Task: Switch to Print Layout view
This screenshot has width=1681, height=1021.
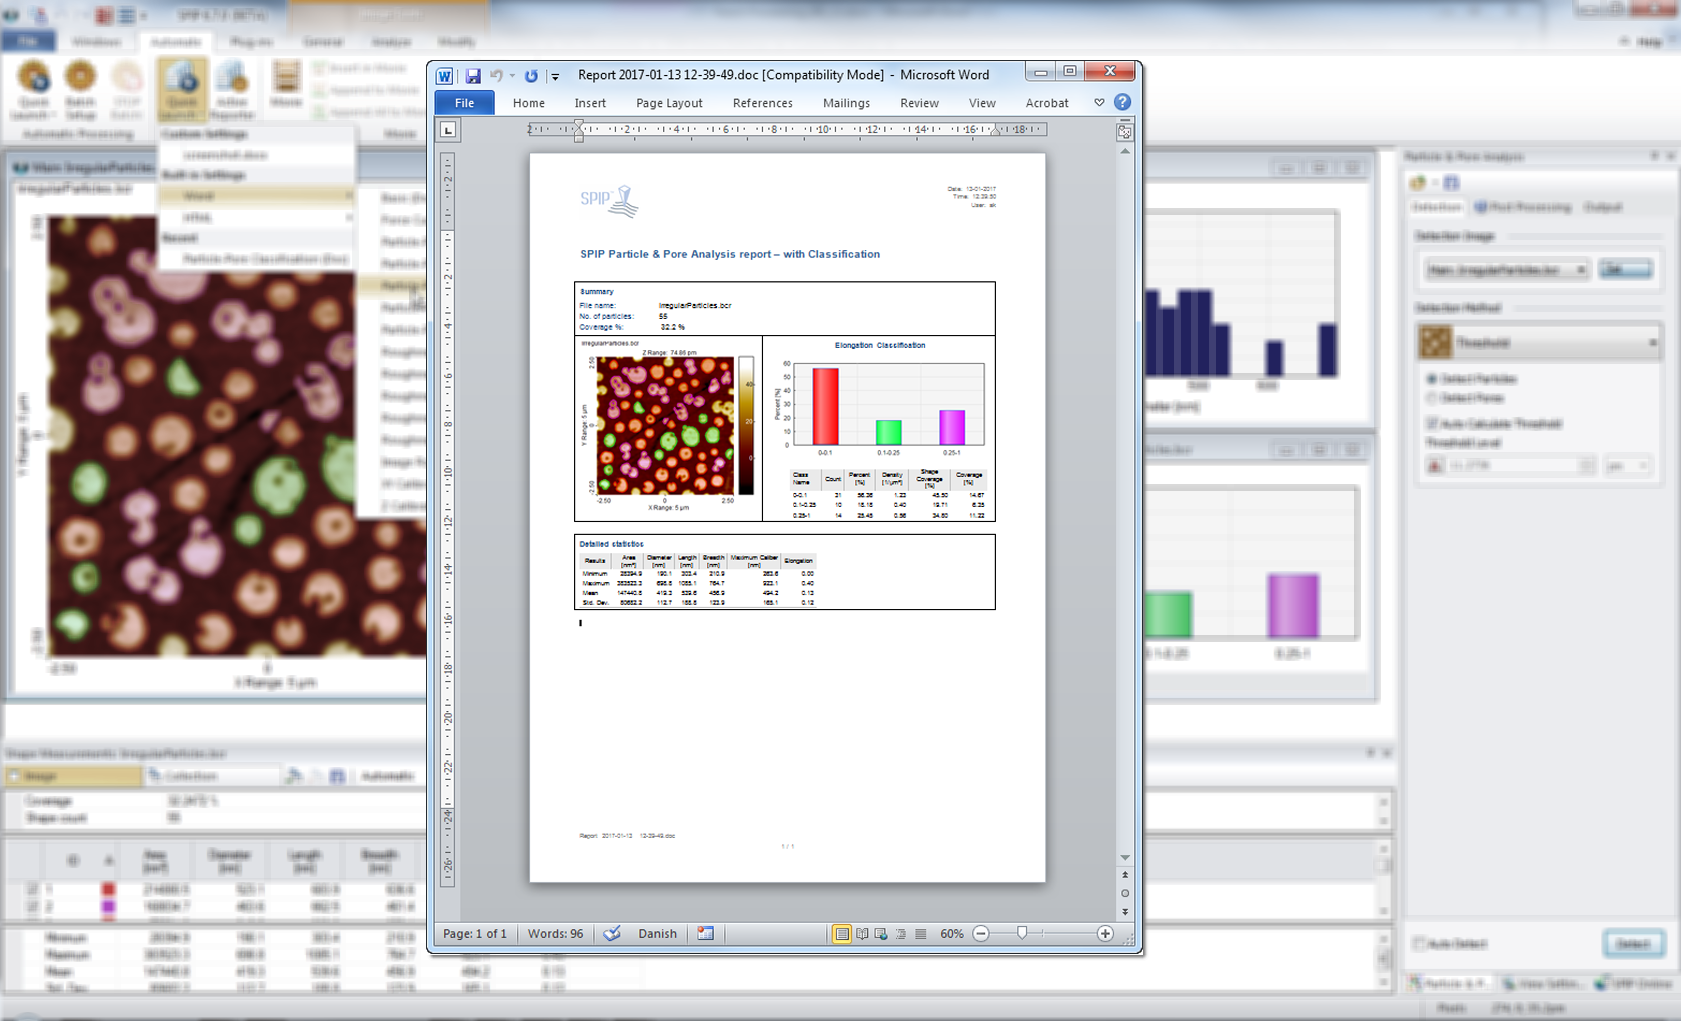Action: (x=842, y=934)
